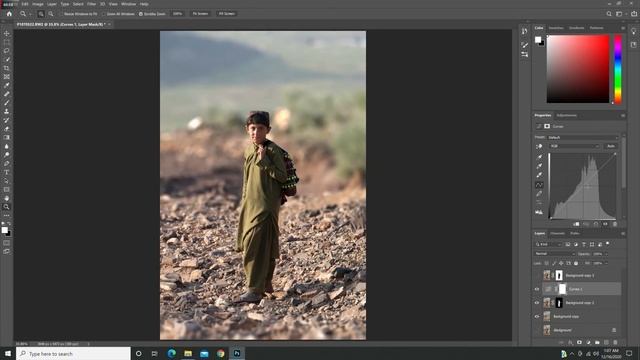
Task: Open the Curves Preset dropdown
Action: [x=583, y=138]
